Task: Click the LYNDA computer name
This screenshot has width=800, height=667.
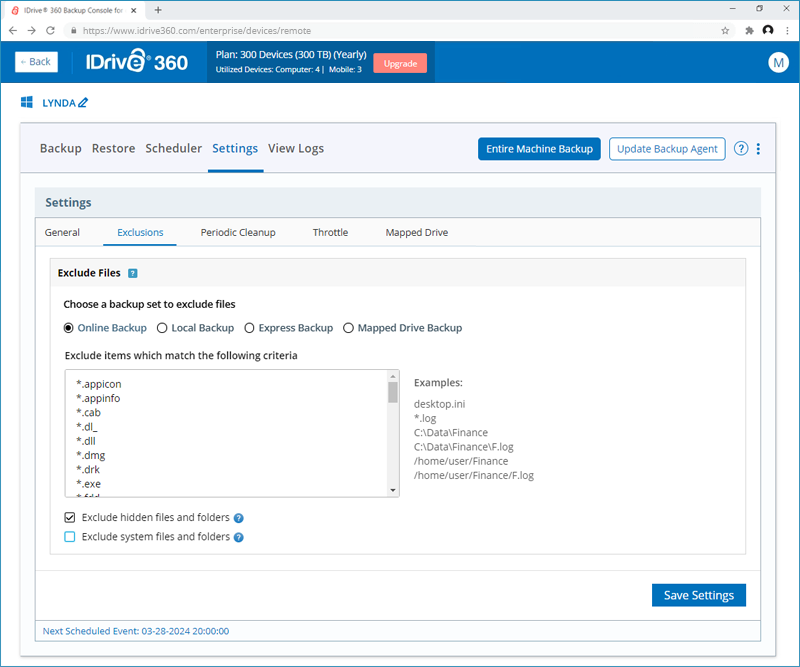Action: tap(59, 103)
